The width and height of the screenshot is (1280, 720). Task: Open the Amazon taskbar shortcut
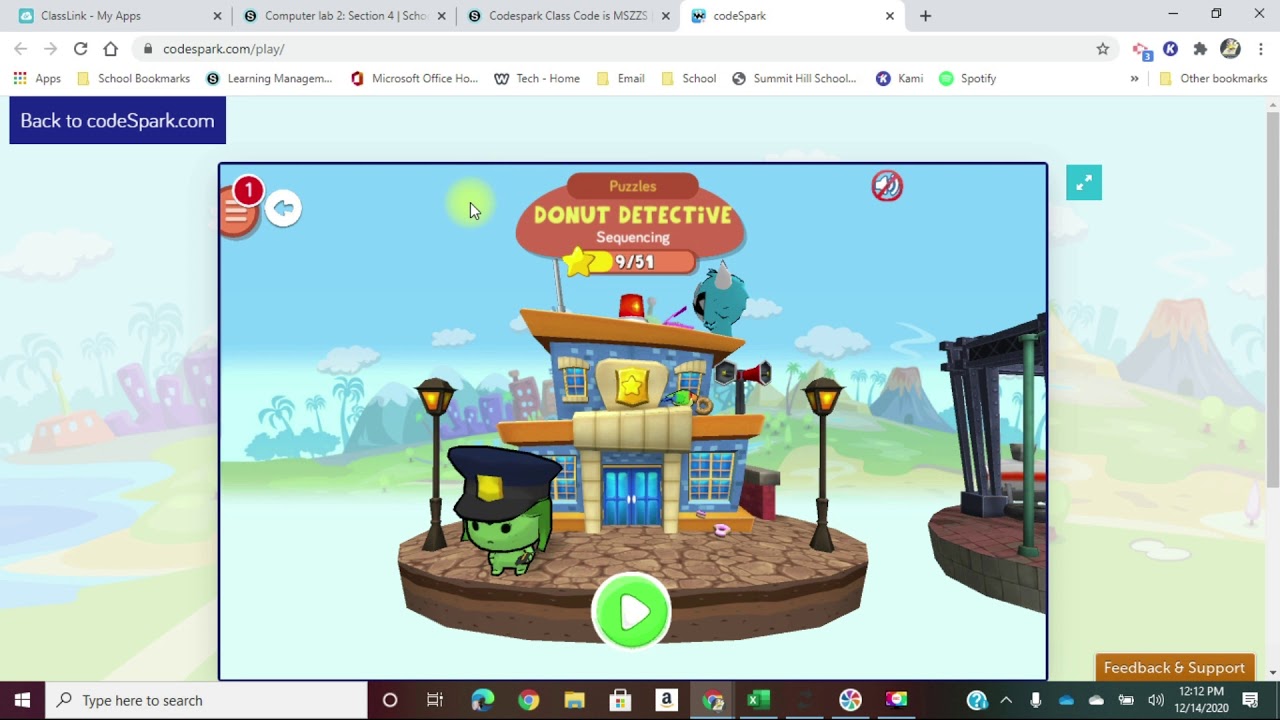pos(666,700)
